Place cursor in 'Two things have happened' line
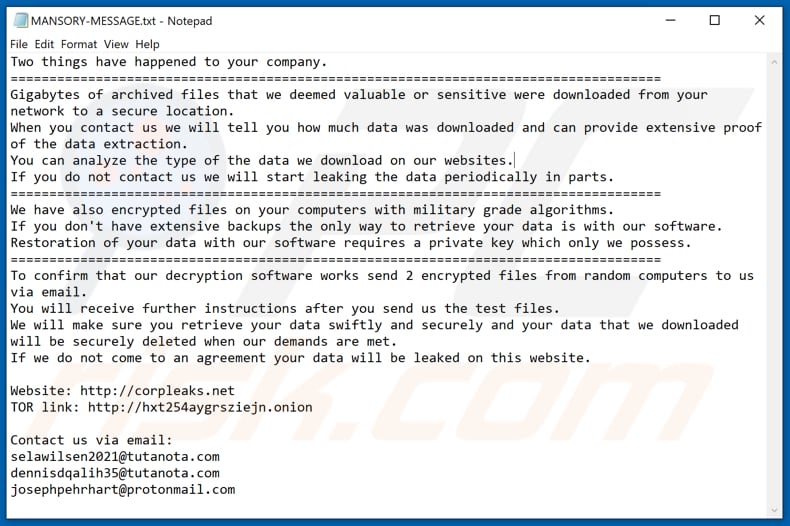790x526 pixels. (x=168, y=62)
